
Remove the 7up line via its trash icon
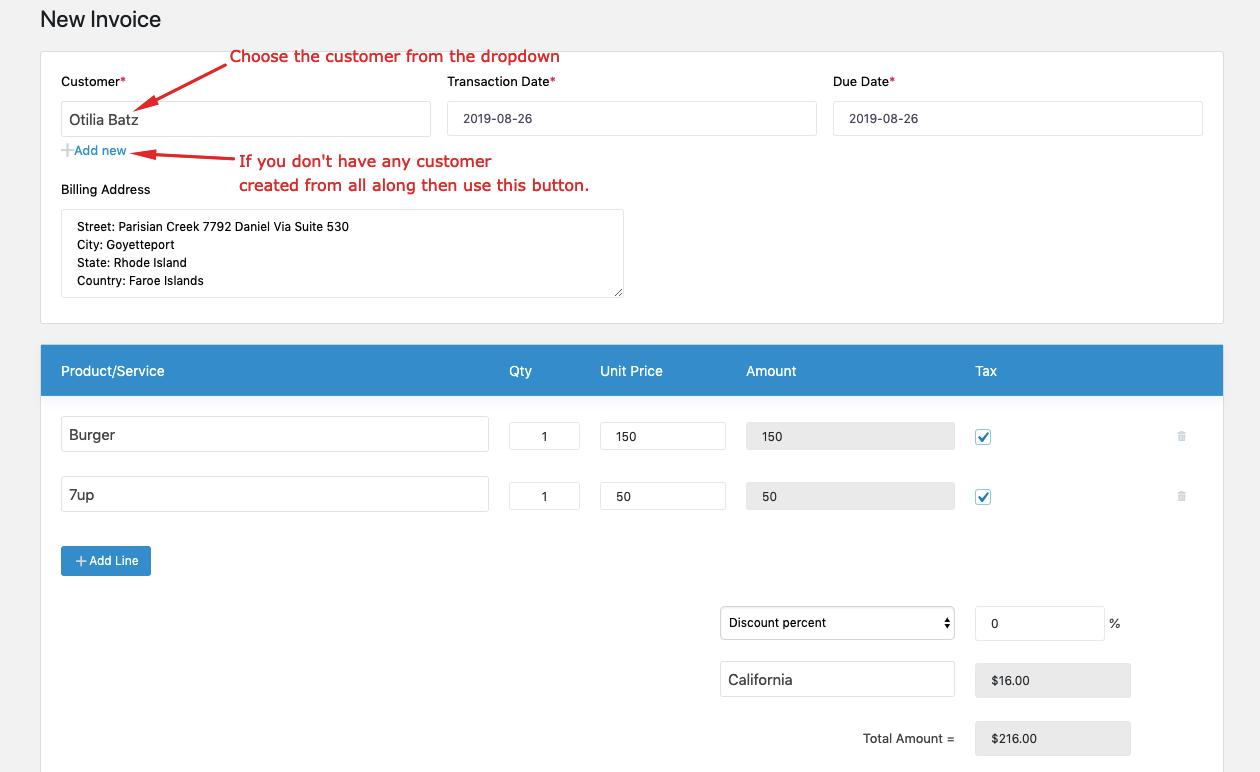point(1181,496)
